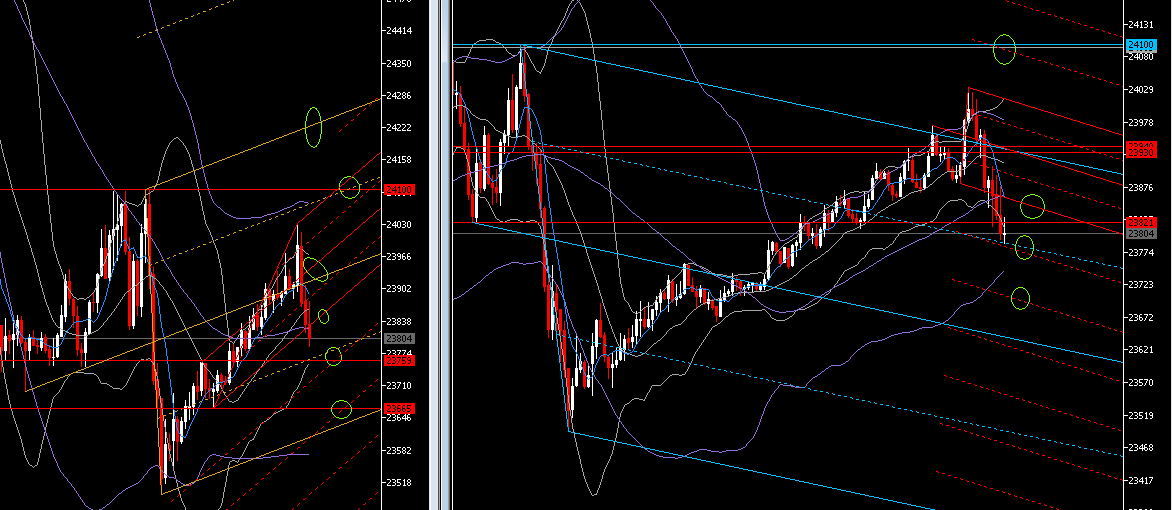
Task: Select the gray 23804 current-price tag, right chart
Action: 1142,233
